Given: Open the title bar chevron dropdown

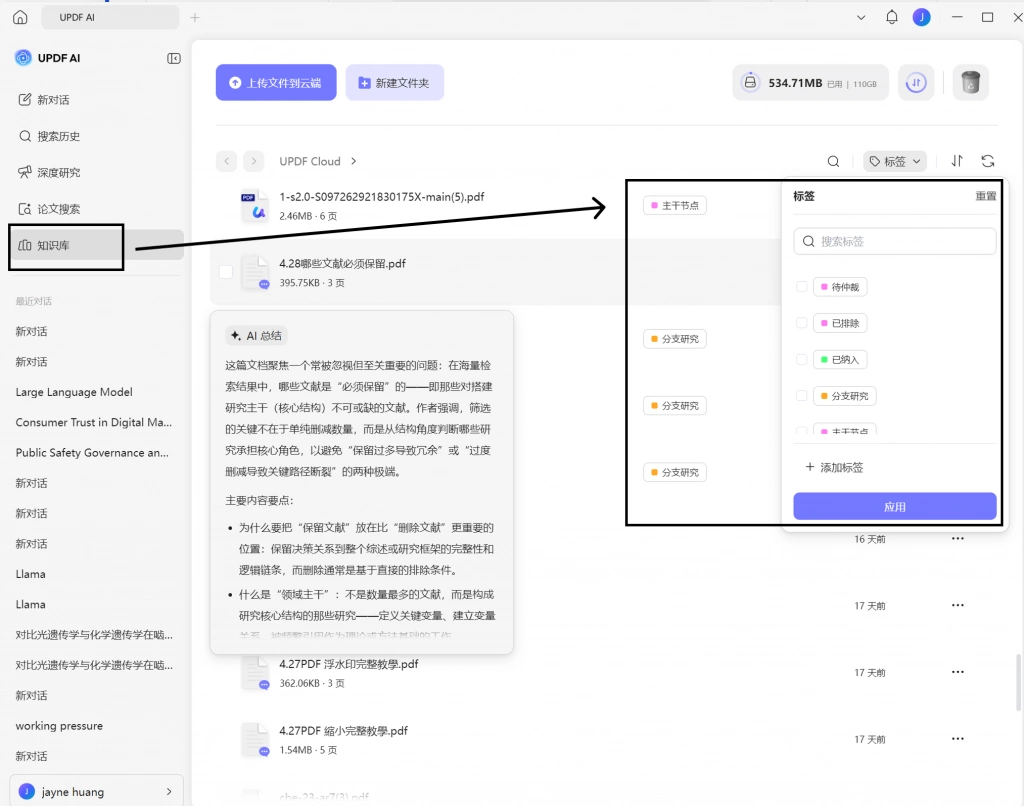Looking at the screenshot, I should tap(861, 18).
